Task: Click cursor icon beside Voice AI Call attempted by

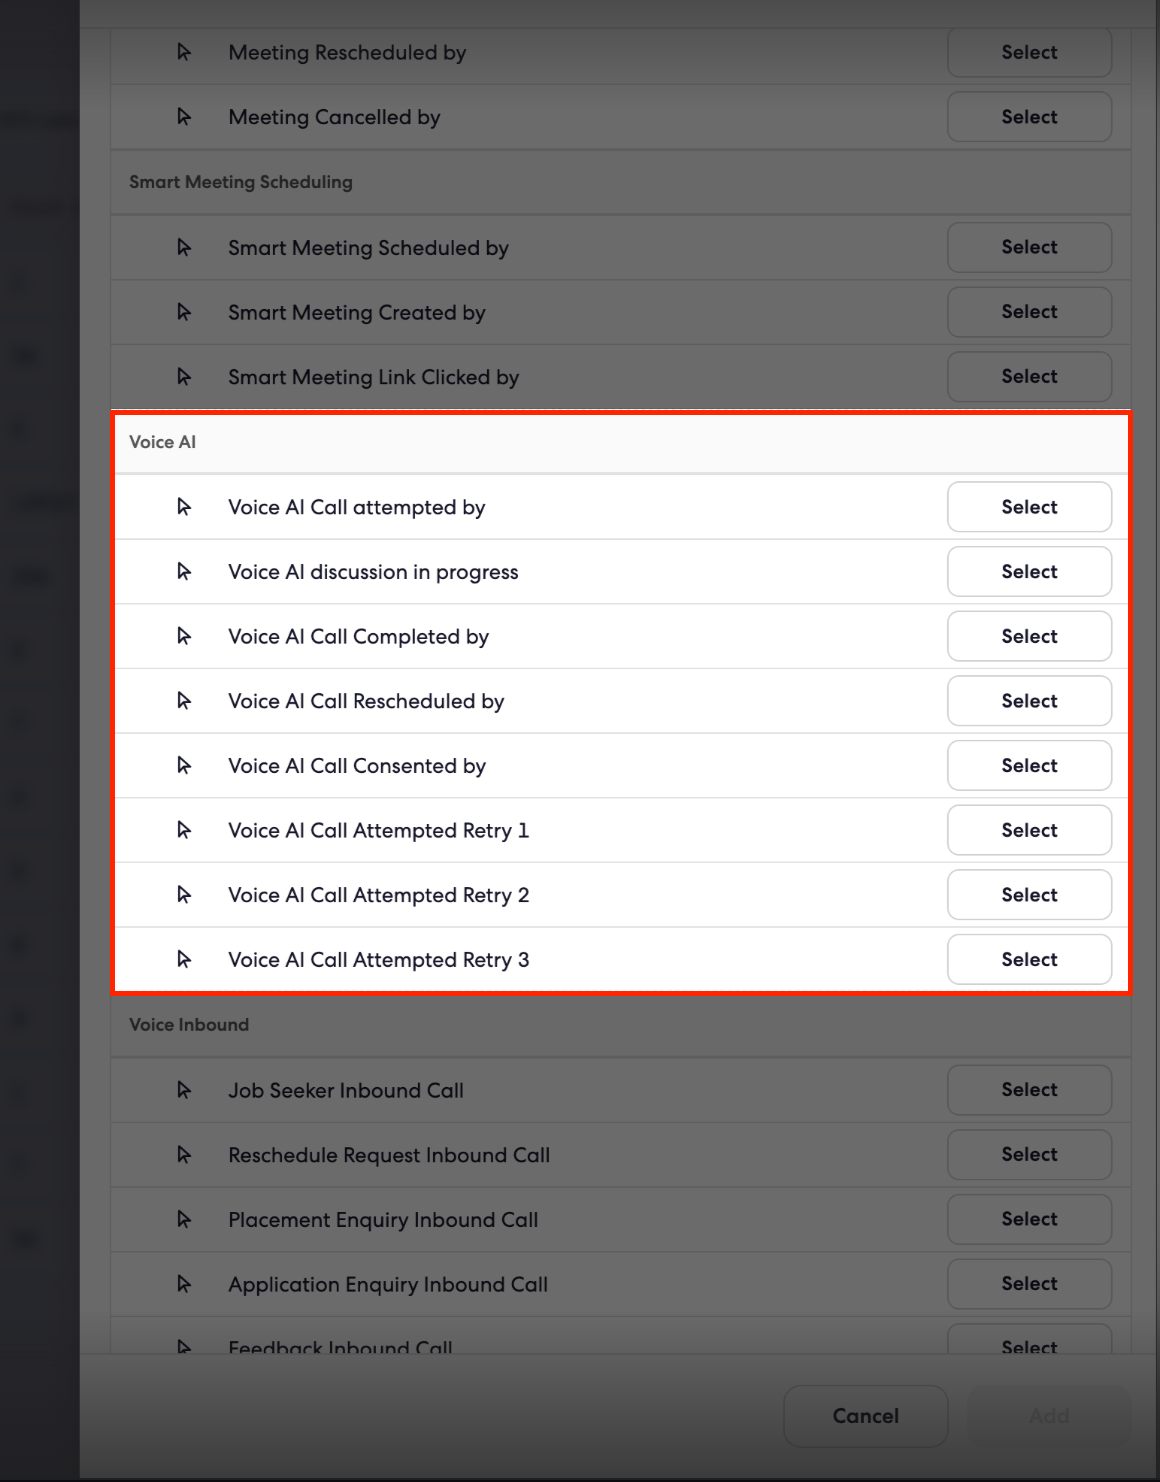Action: pos(184,507)
